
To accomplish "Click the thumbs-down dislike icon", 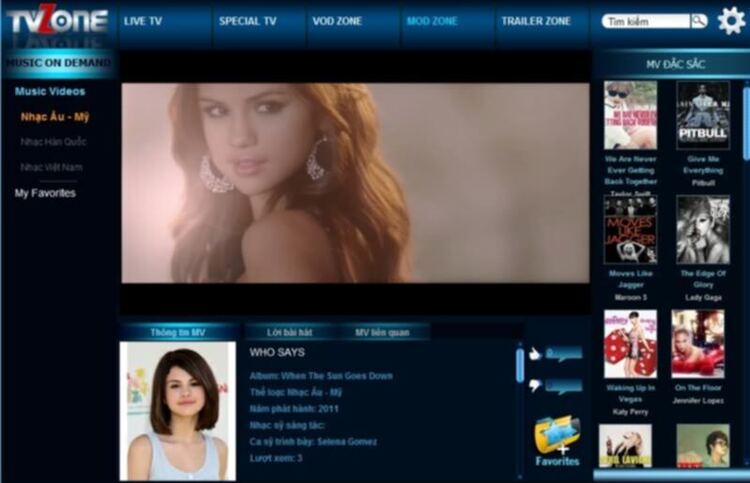I will point(535,385).
